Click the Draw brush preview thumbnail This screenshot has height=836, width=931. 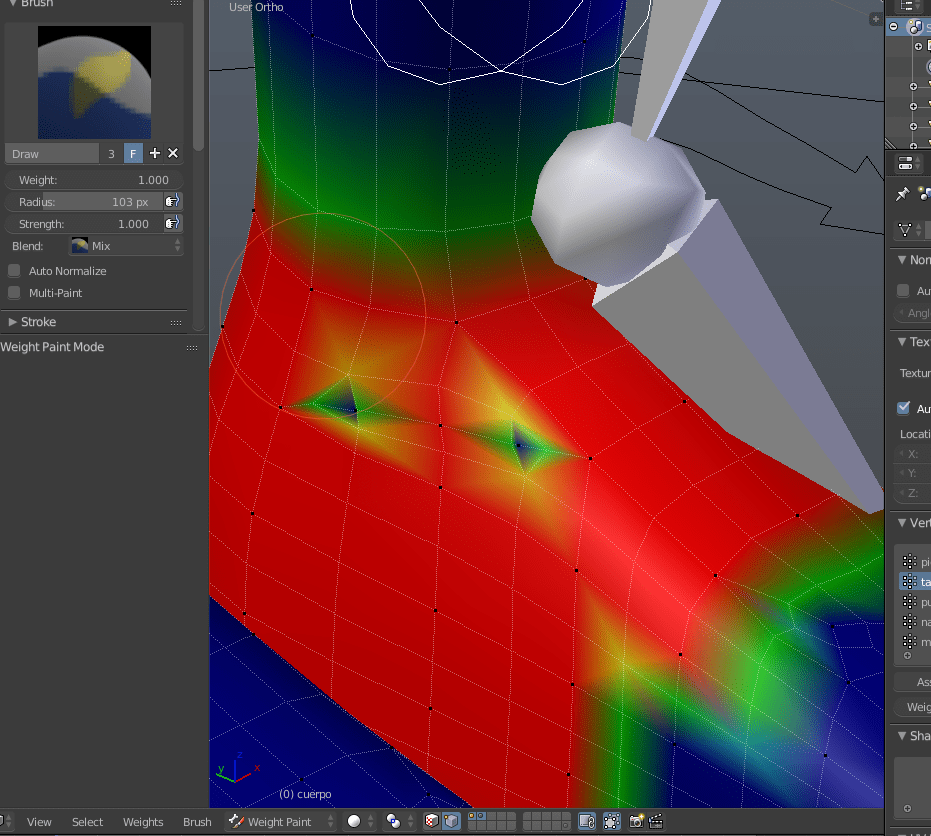click(x=94, y=82)
